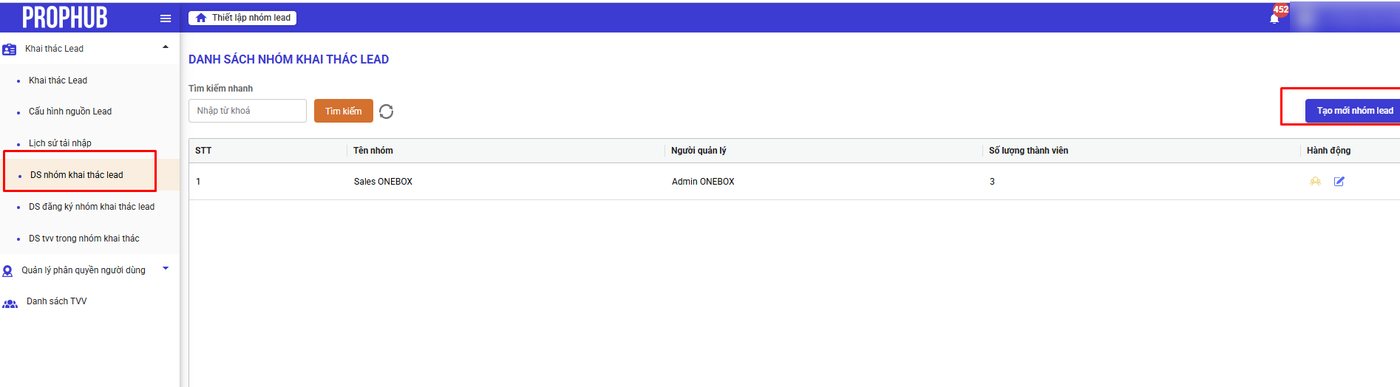Click the Tìm kiếm nhanh label

tap(221, 88)
